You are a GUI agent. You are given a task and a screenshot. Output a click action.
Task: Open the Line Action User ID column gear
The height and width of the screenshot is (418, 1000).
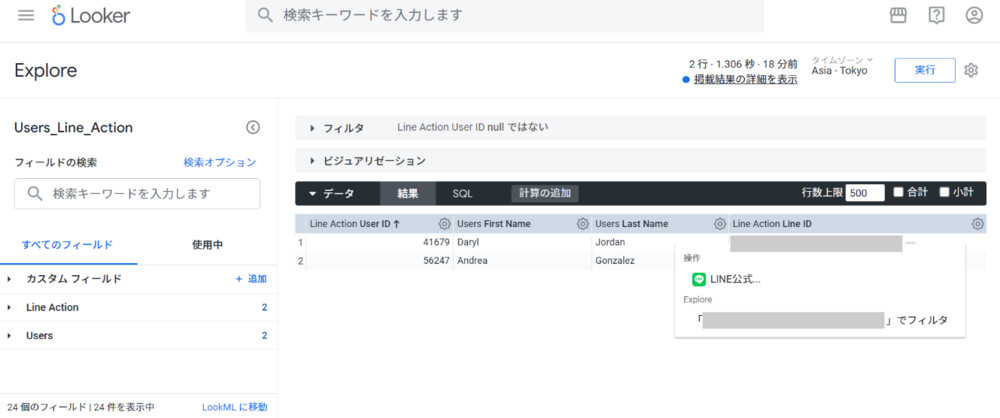coord(445,224)
